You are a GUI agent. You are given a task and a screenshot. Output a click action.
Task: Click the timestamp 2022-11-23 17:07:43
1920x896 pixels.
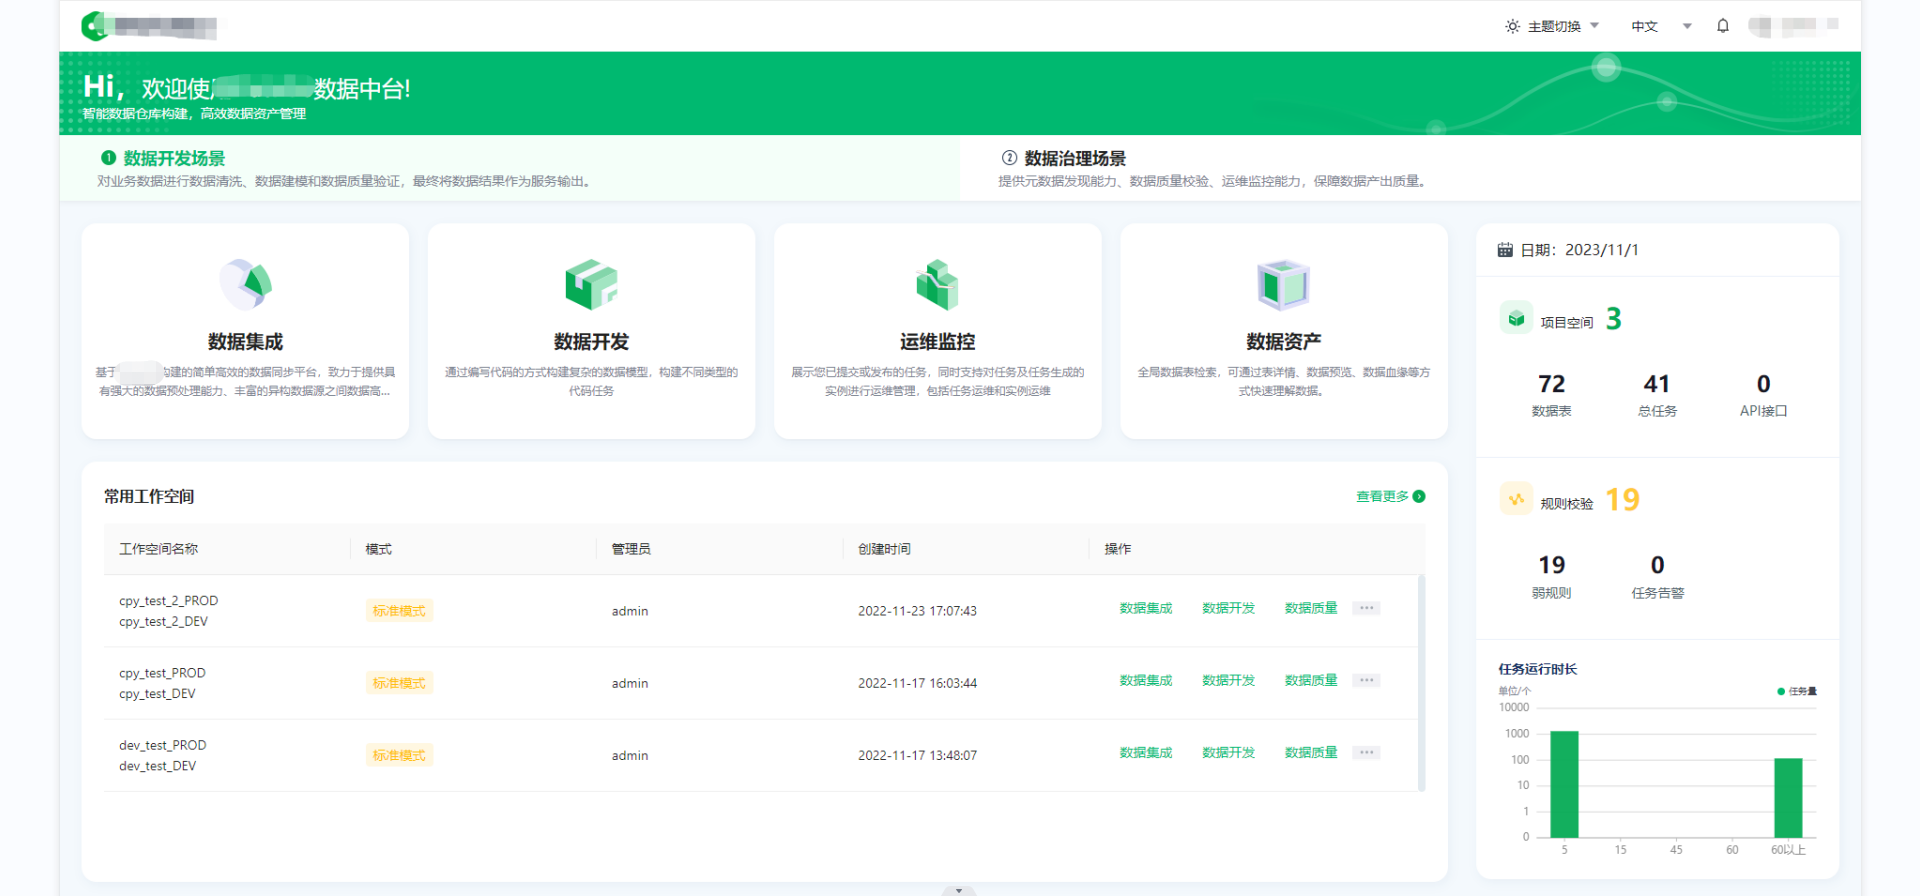click(917, 611)
